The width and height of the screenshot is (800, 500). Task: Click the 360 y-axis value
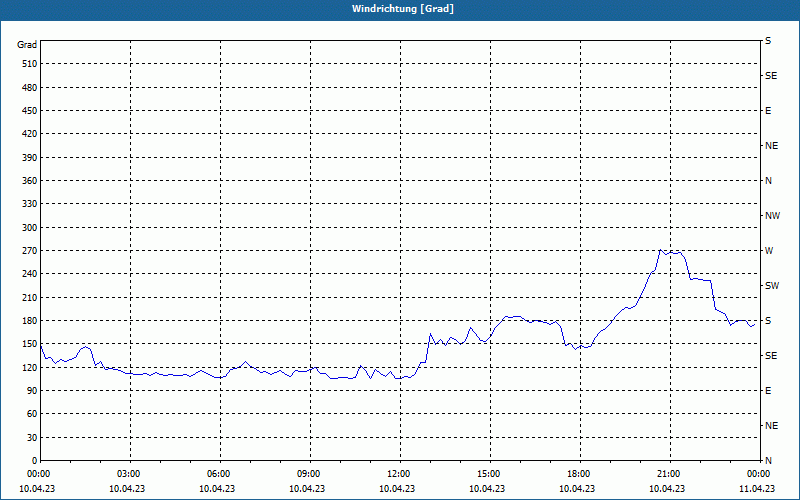click(x=30, y=181)
